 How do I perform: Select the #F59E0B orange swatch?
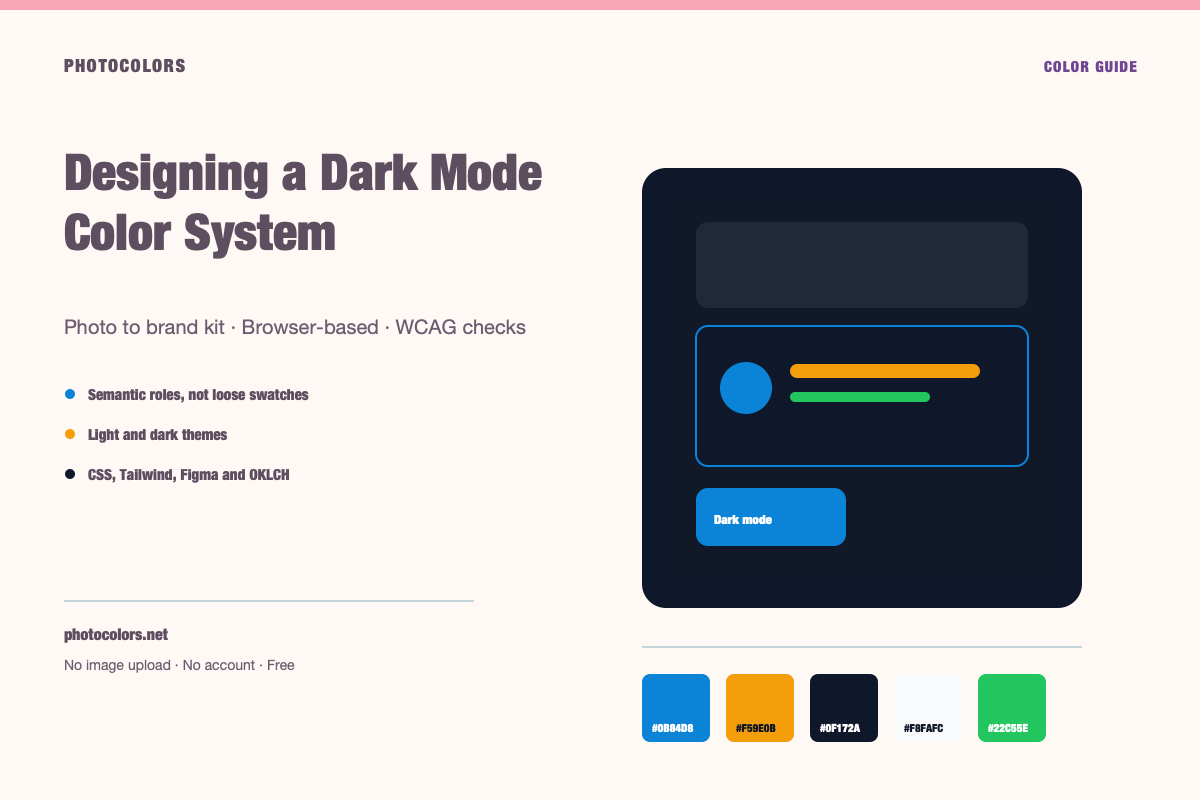pos(760,708)
